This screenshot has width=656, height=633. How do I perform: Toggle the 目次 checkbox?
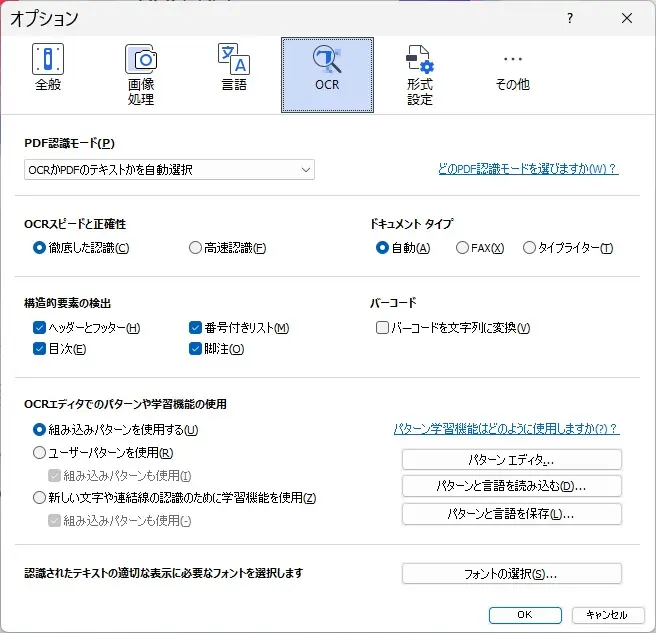pos(39,349)
